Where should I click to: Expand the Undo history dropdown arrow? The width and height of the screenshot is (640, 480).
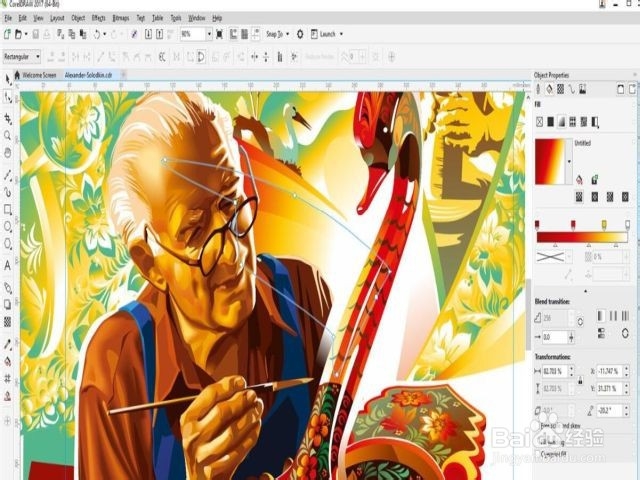[105, 34]
